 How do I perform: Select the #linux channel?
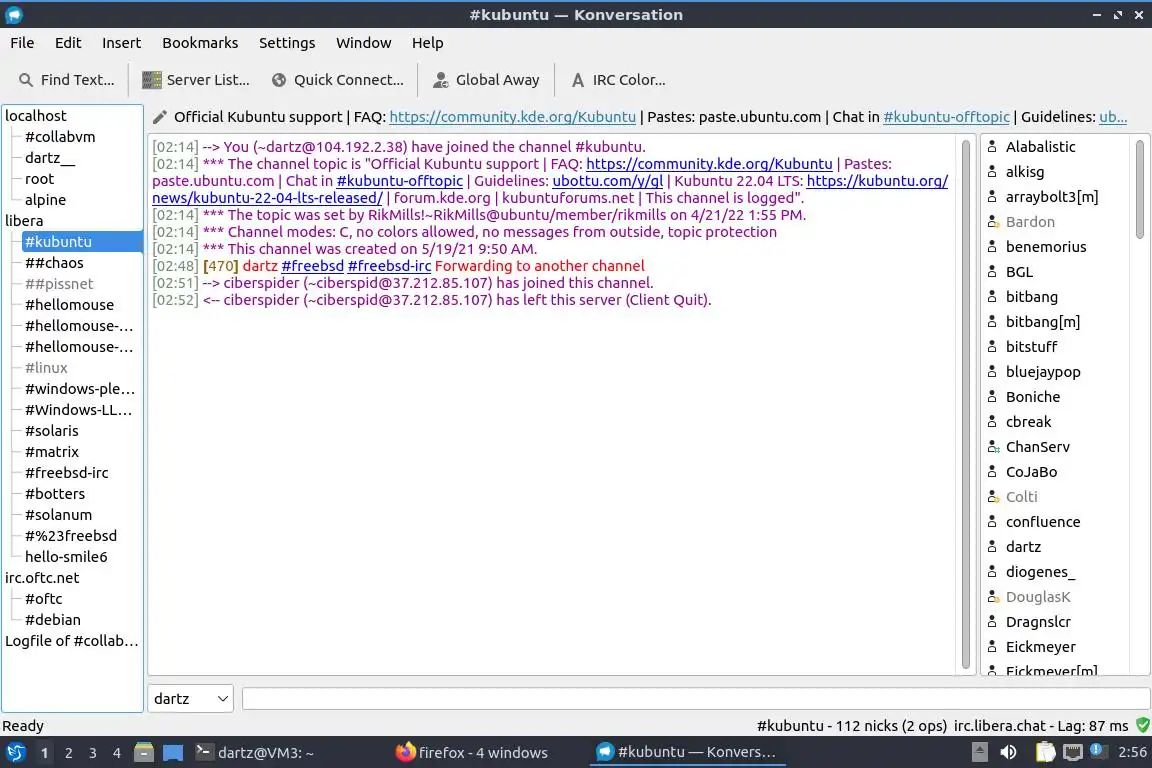tap(46, 367)
